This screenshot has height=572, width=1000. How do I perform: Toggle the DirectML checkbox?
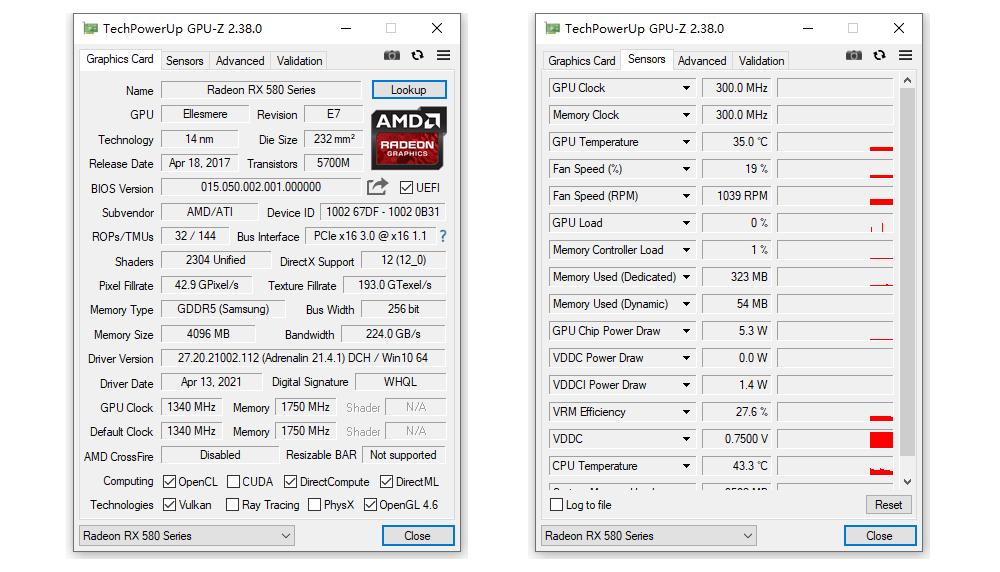pyautogui.click(x=386, y=481)
